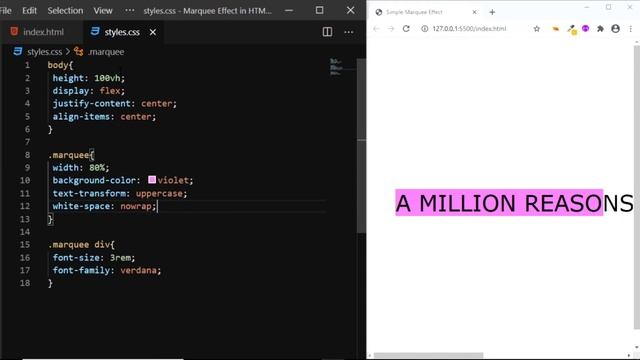Click the orange extension icon in toolbar

(x=556, y=29)
